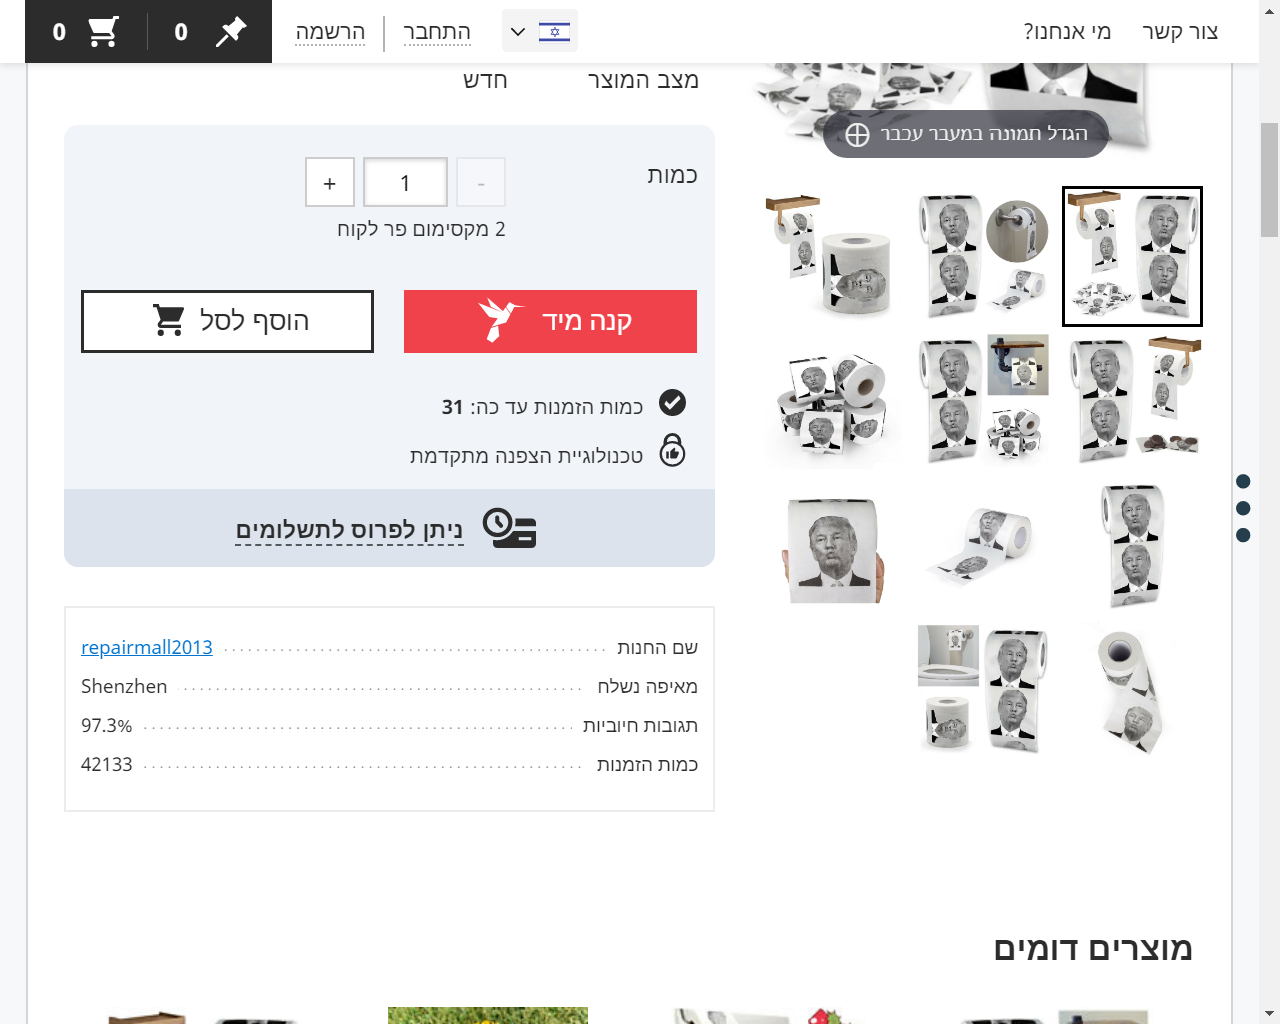Screen dimensions: 1280x1024
Task: Open the Israeli flag language dropdown
Action: (540, 32)
